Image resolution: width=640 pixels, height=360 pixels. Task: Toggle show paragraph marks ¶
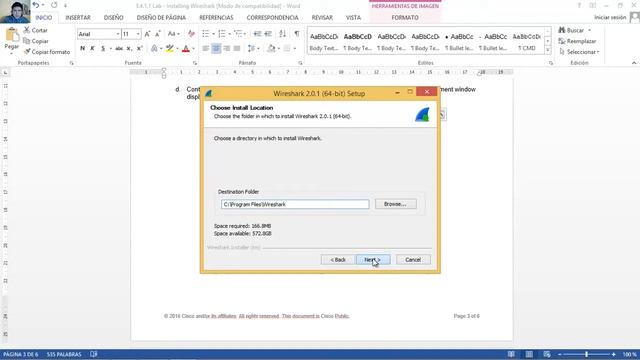(x=297, y=34)
